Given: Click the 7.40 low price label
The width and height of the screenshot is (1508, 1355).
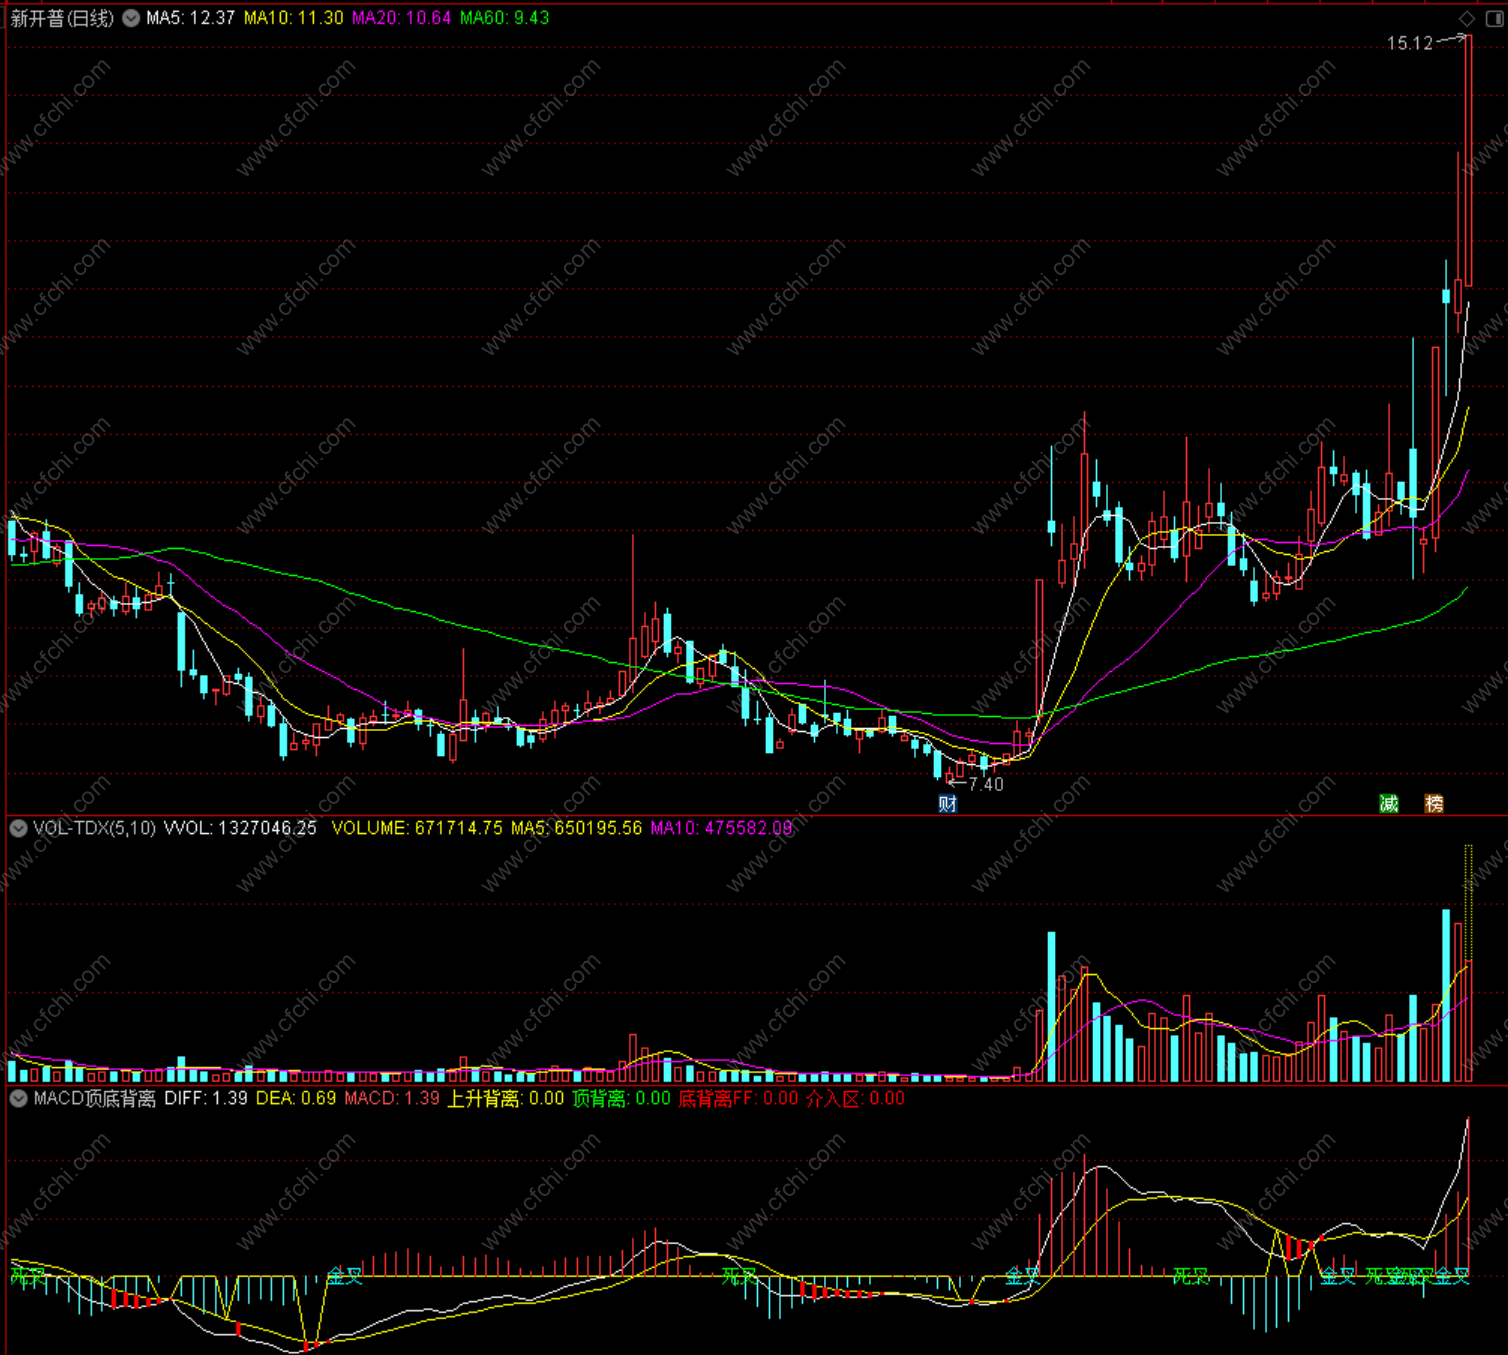Looking at the screenshot, I should pyautogui.click(x=986, y=784).
